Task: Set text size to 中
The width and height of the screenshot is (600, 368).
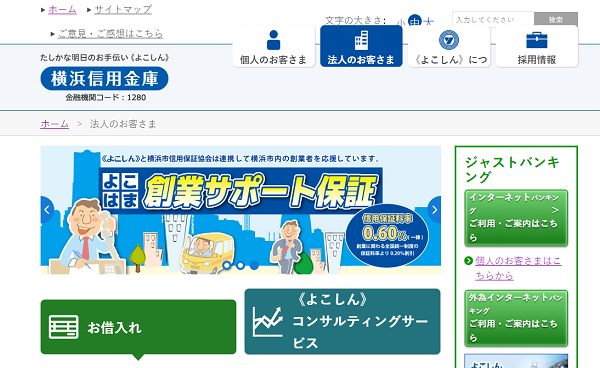Action: pyautogui.click(x=415, y=21)
